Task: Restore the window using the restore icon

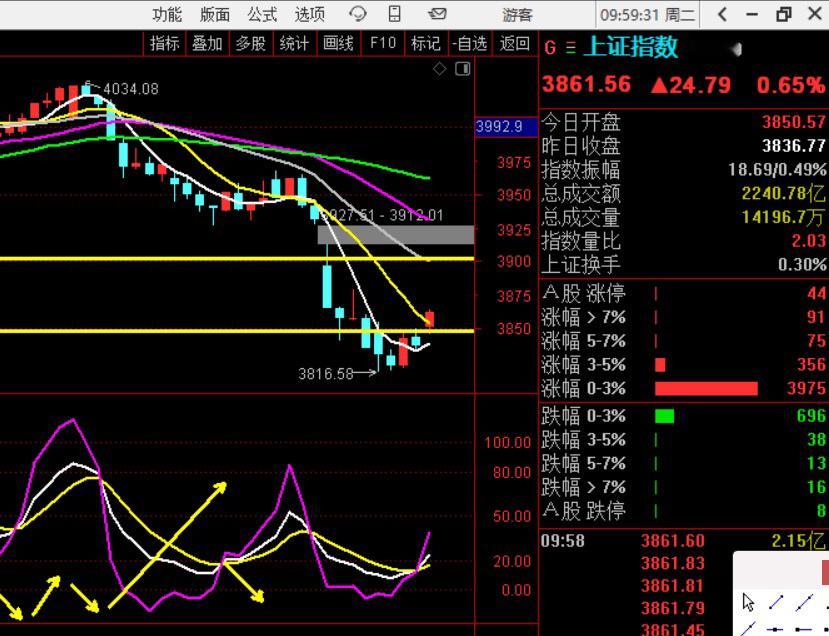Action: 784,14
